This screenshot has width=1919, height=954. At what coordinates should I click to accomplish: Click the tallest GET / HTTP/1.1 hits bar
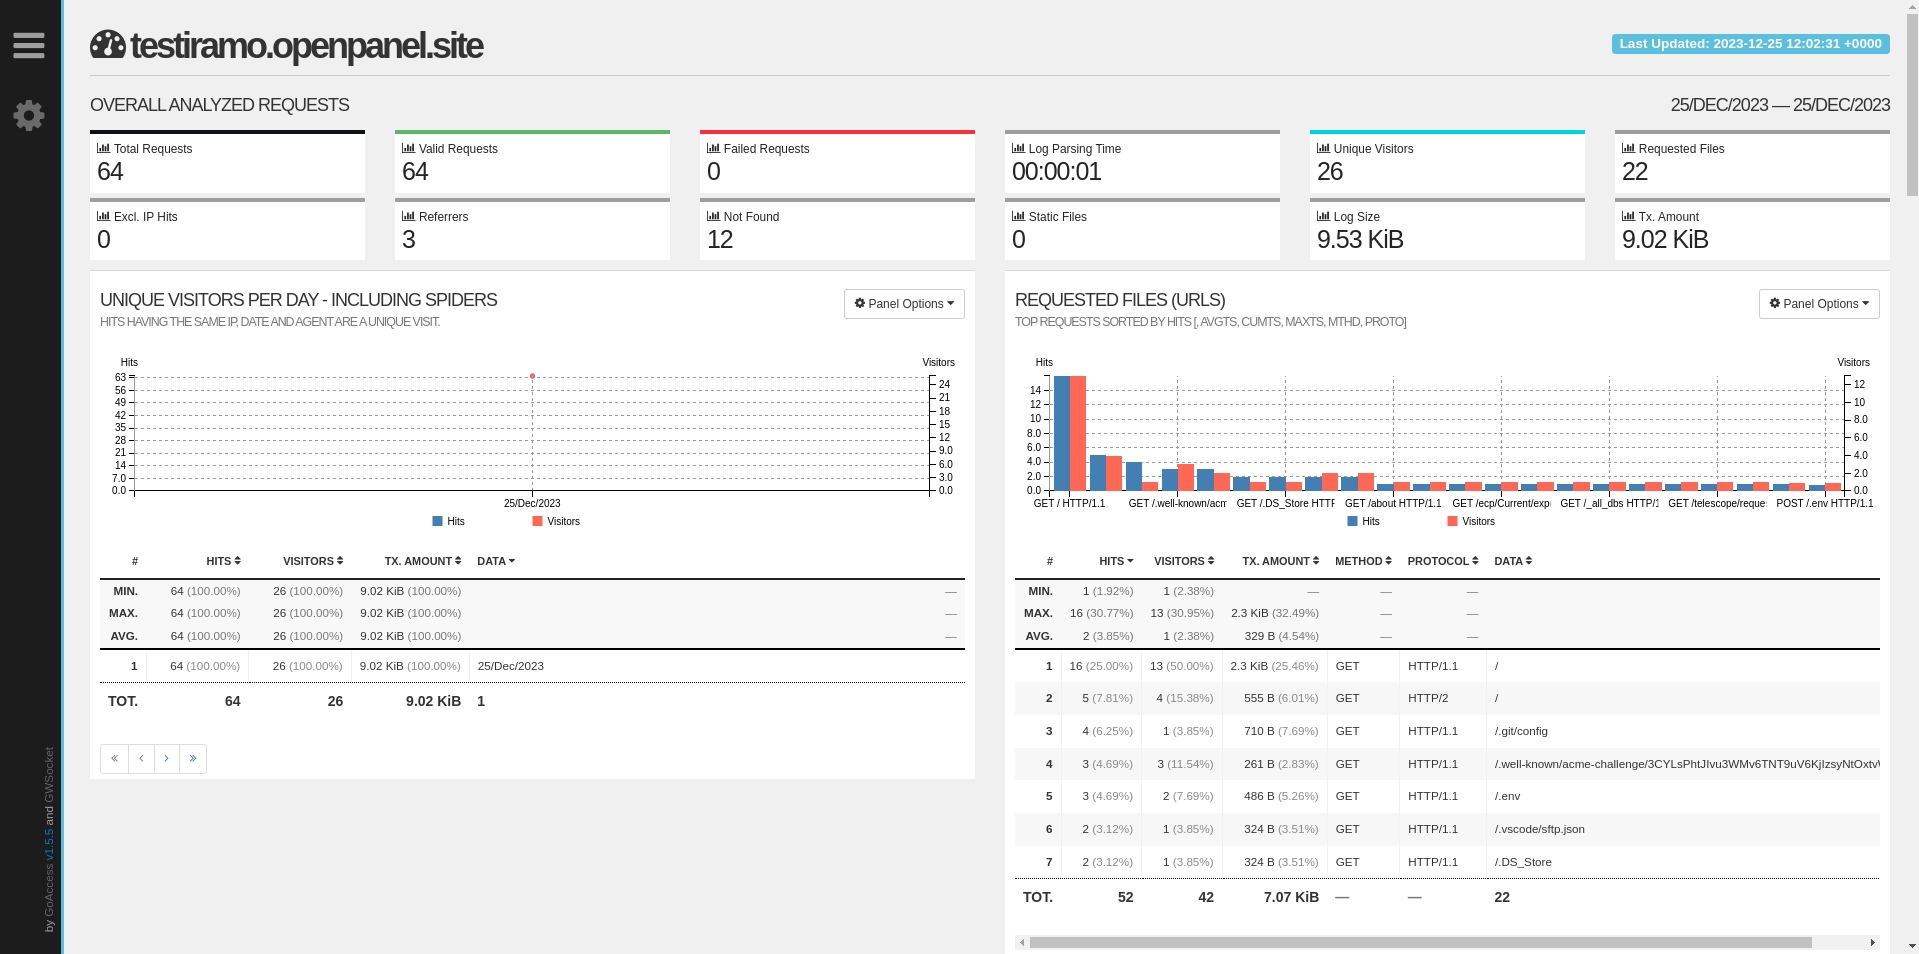coord(1062,433)
